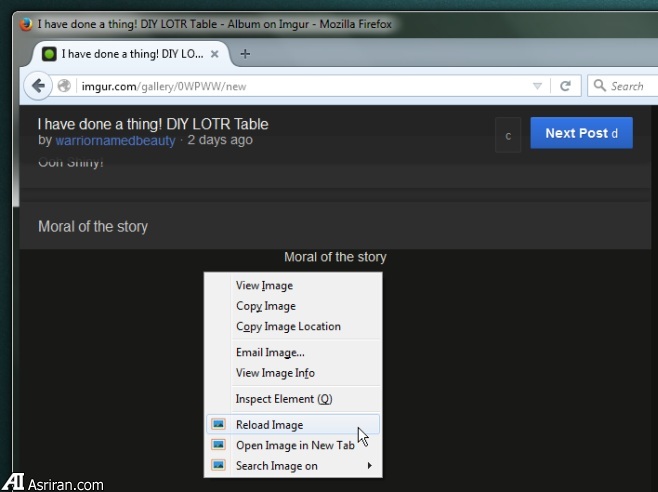Click the green Imgur favicon on the tab

pyautogui.click(x=47, y=54)
